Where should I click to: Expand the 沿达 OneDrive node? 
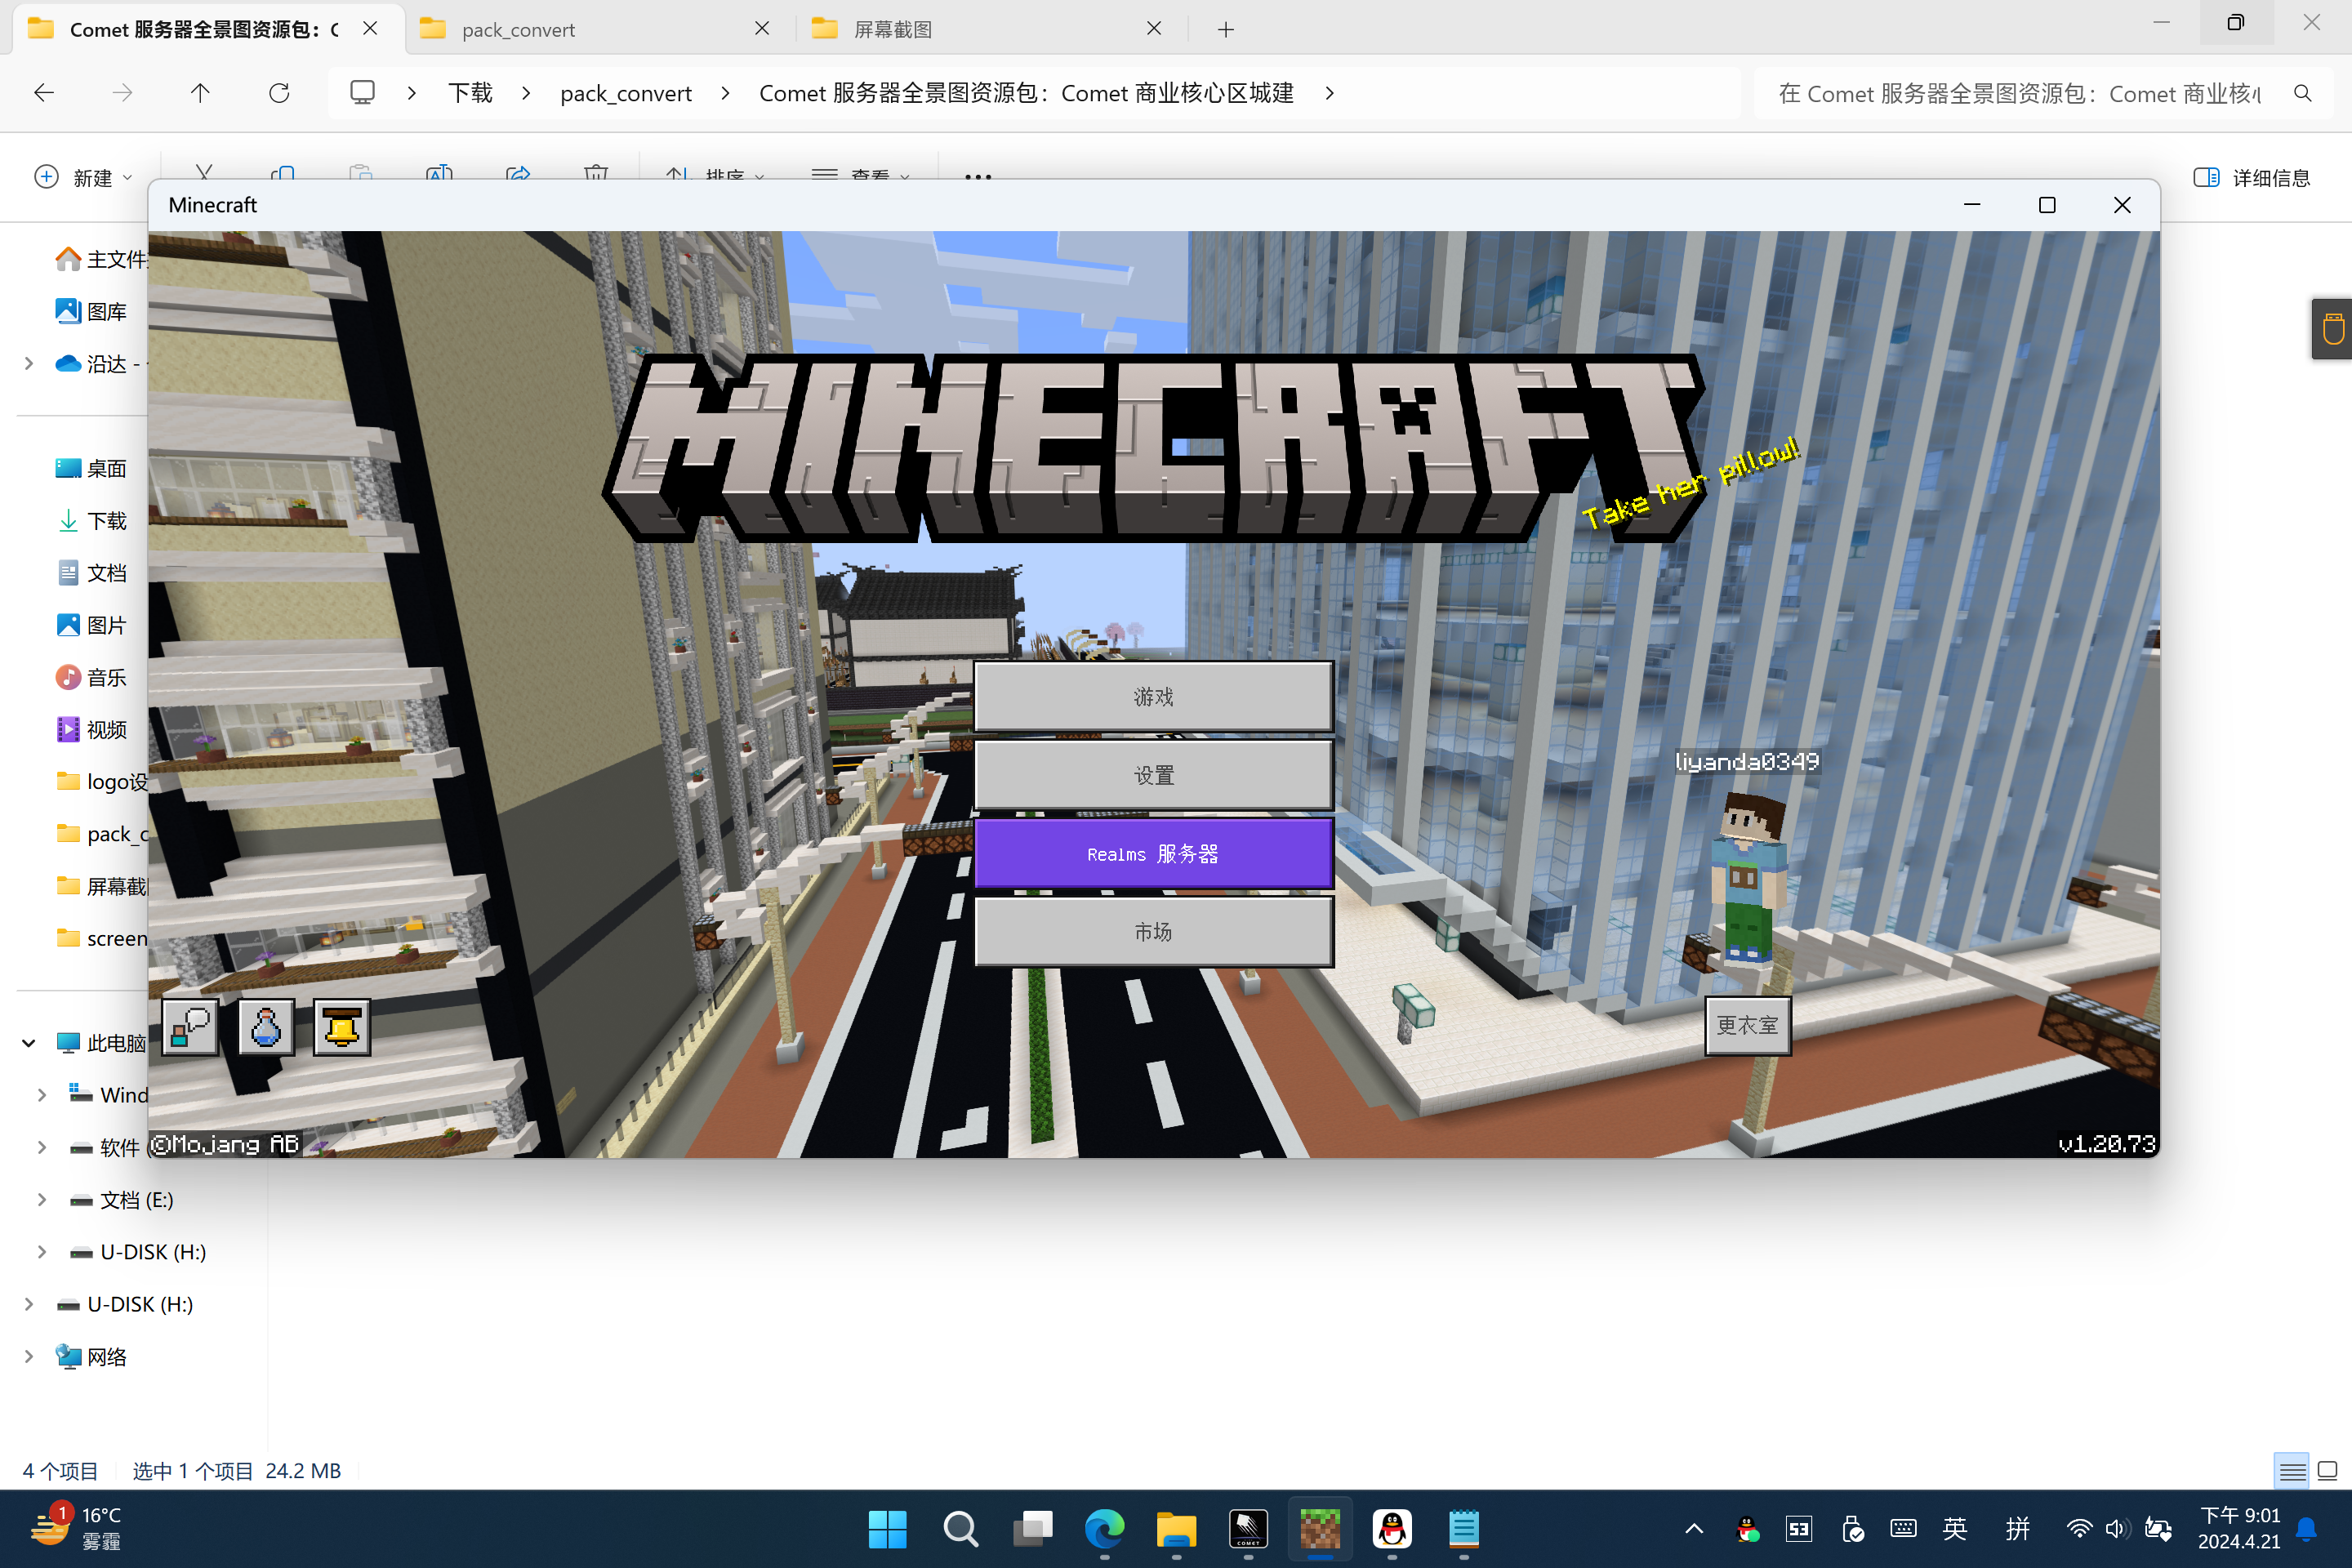pyautogui.click(x=29, y=364)
